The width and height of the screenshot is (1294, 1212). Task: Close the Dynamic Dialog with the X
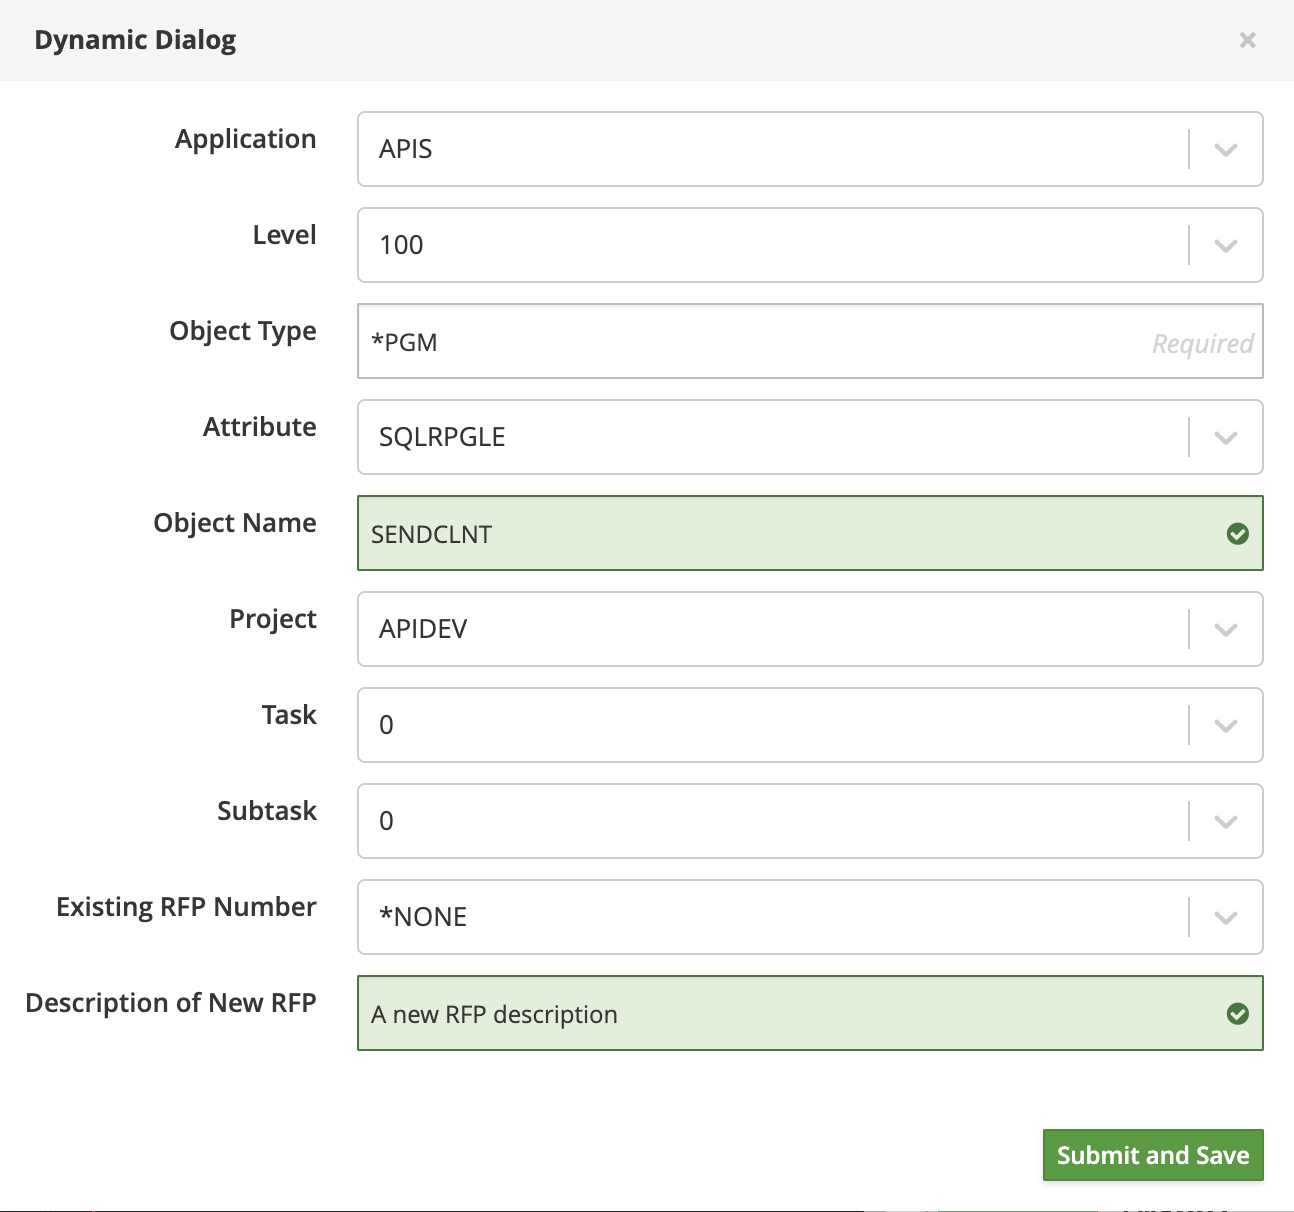pos(1247,40)
